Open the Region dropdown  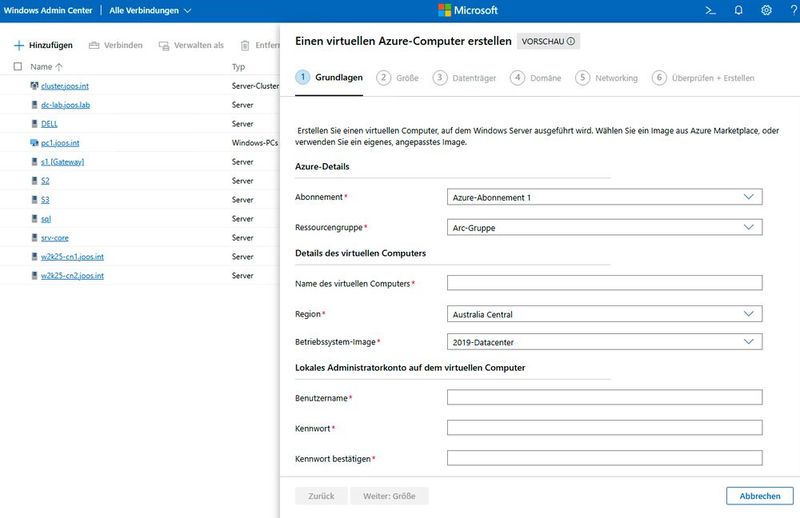[x=605, y=314]
